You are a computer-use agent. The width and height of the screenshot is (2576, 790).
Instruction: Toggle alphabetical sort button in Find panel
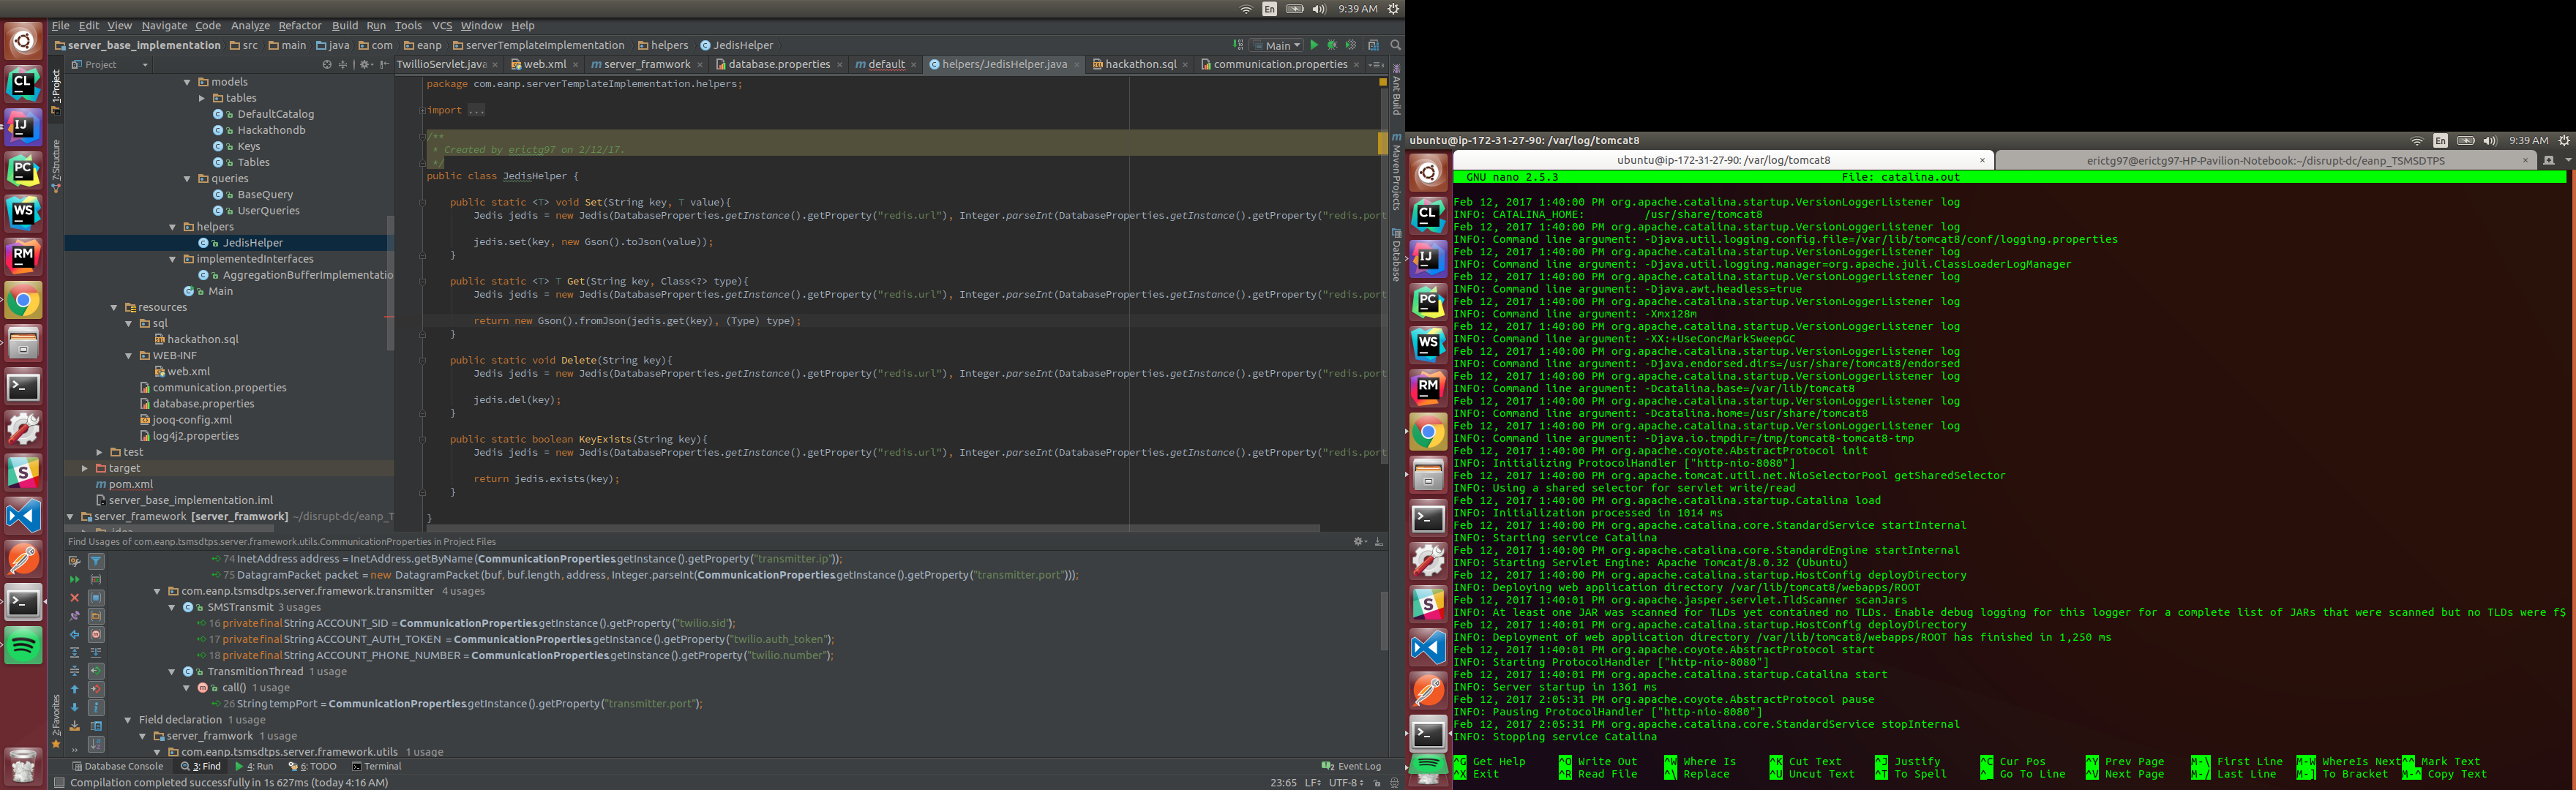coord(96,744)
